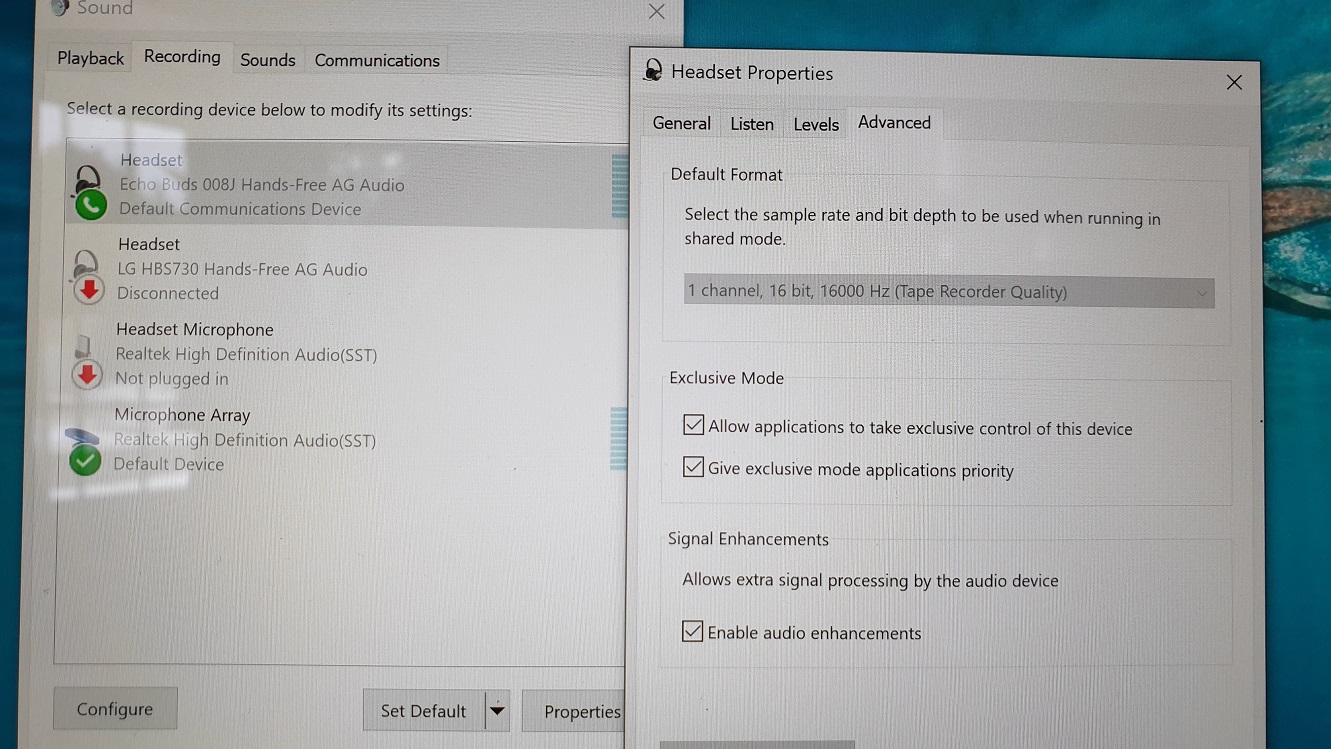Select the Microphone Array device name

point(182,414)
